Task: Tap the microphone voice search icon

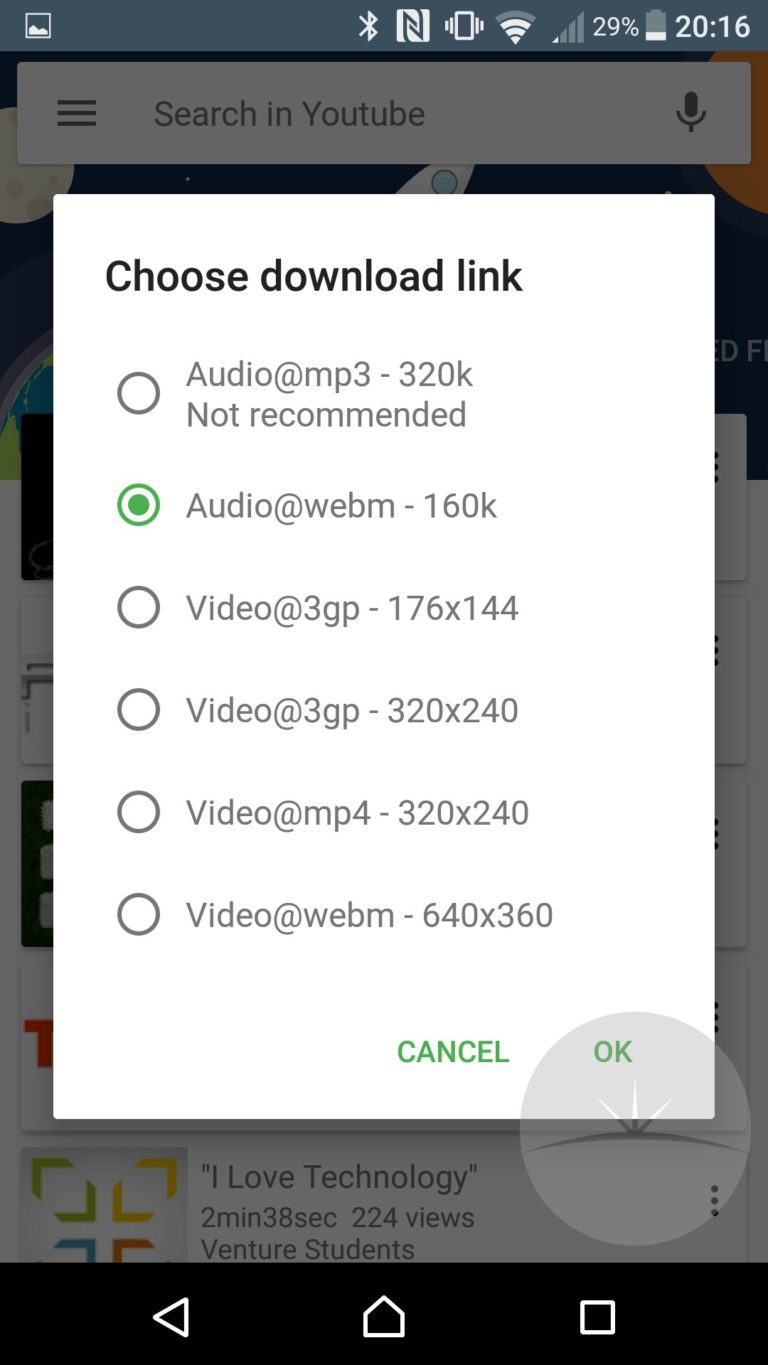Action: [690, 113]
